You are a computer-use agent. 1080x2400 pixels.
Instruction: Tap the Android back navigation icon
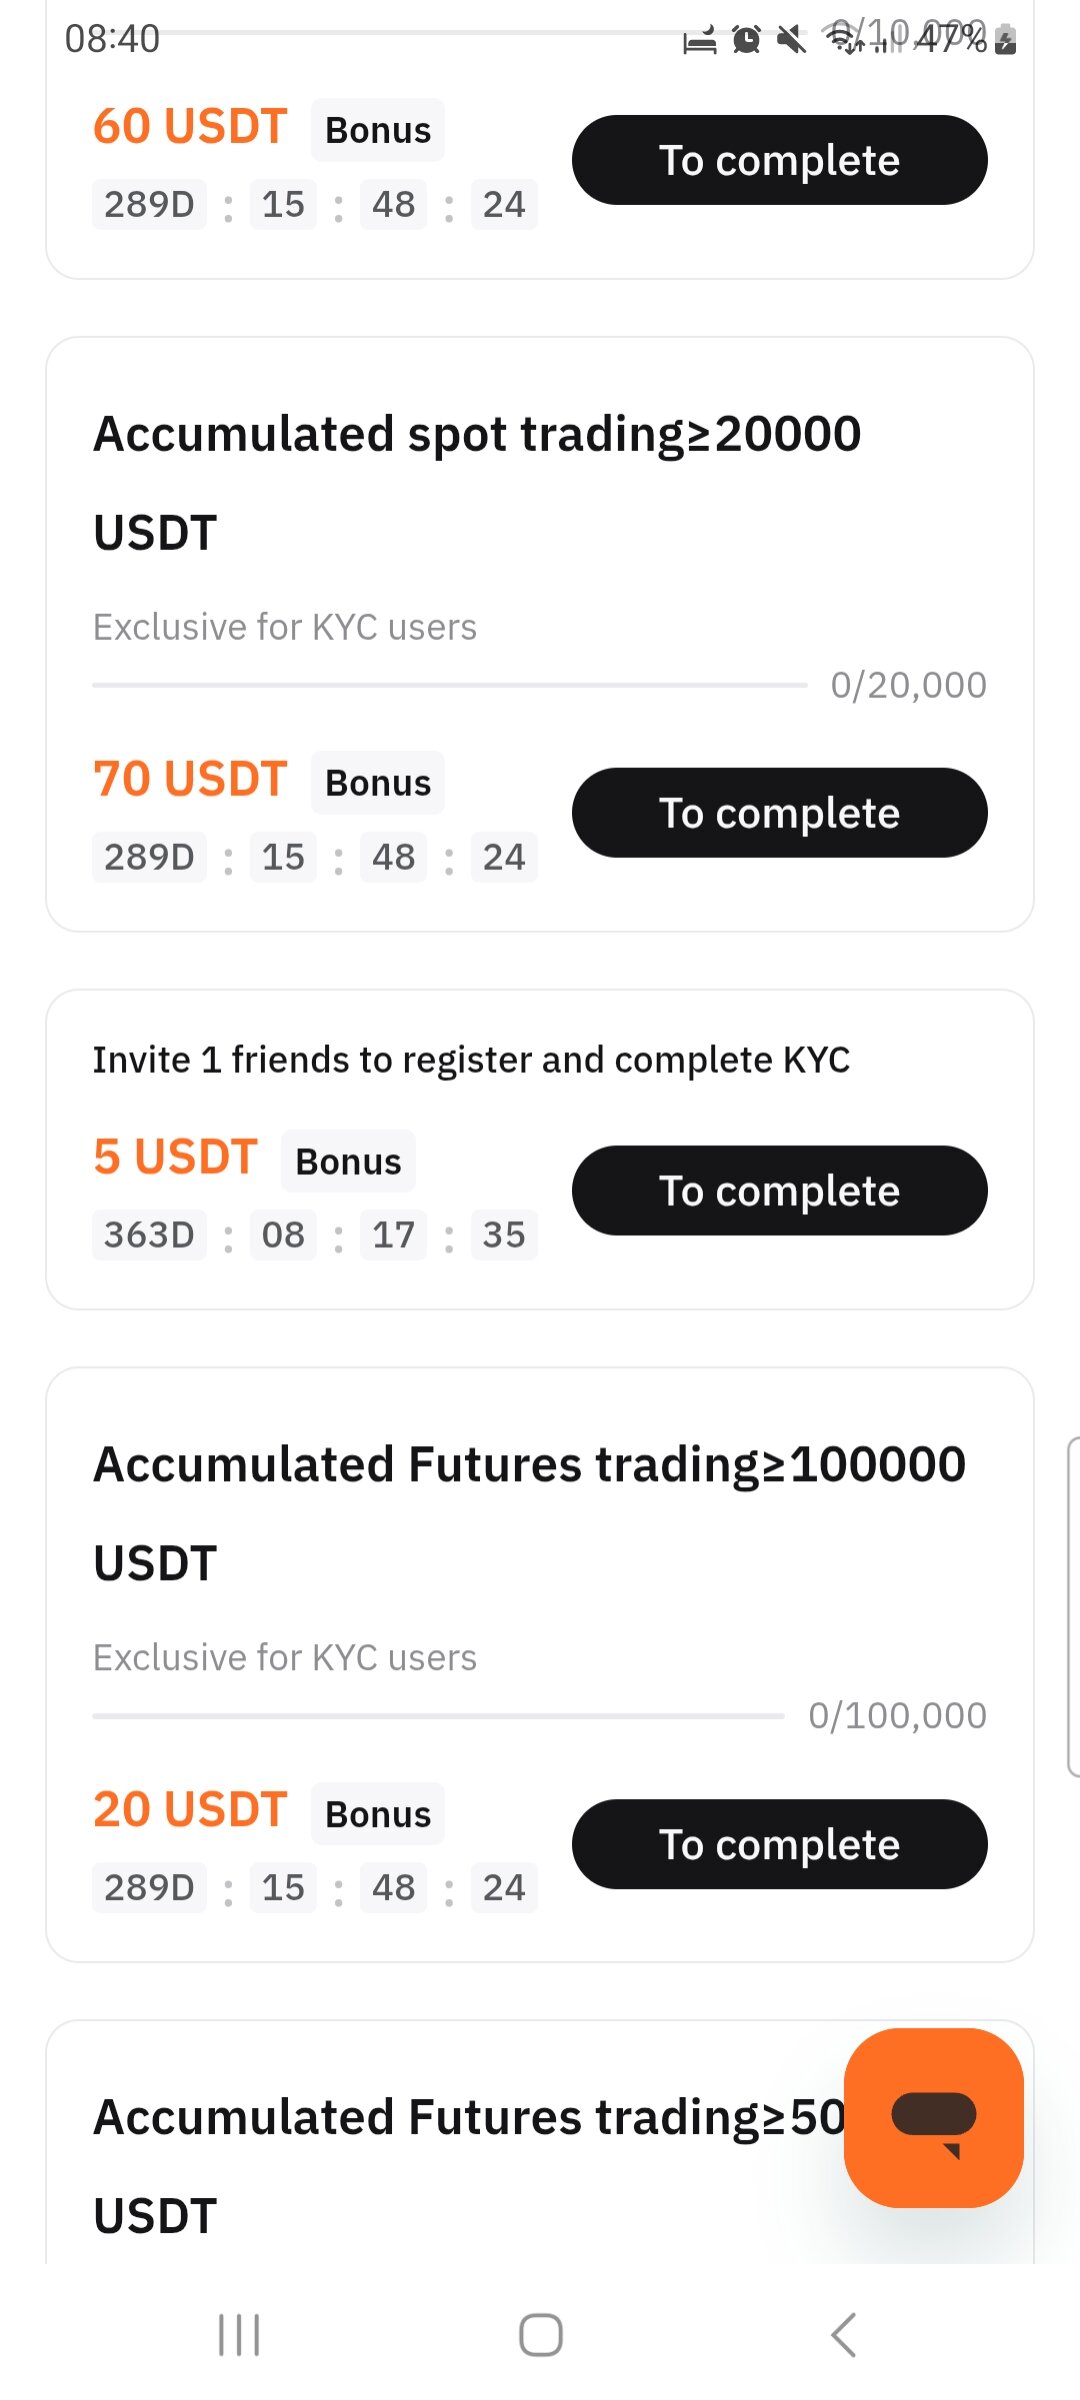(843, 2335)
